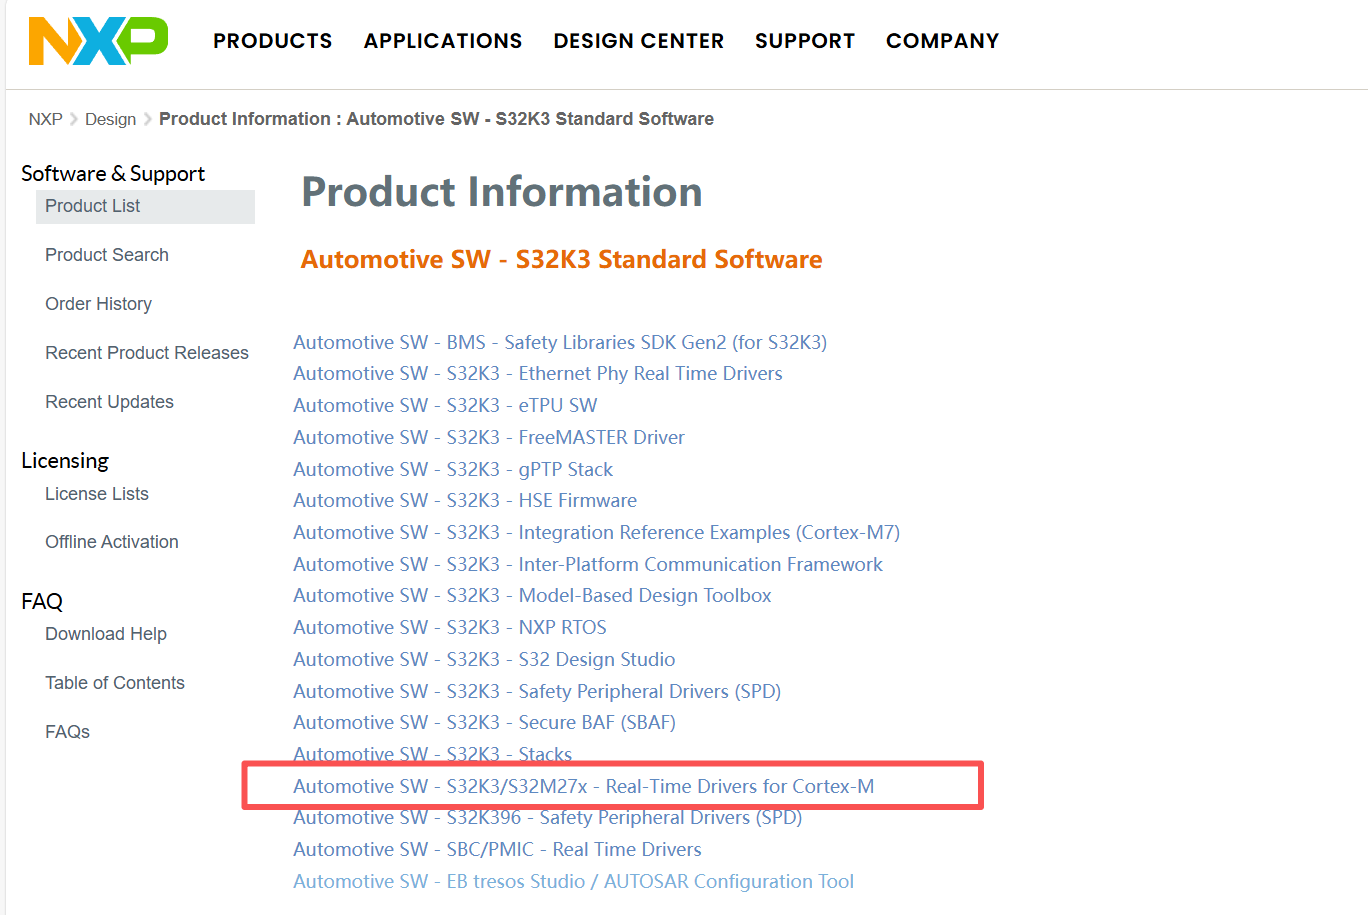The width and height of the screenshot is (1368, 915).
Task: Open the COMPANY menu
Action: tap(942, 41)
